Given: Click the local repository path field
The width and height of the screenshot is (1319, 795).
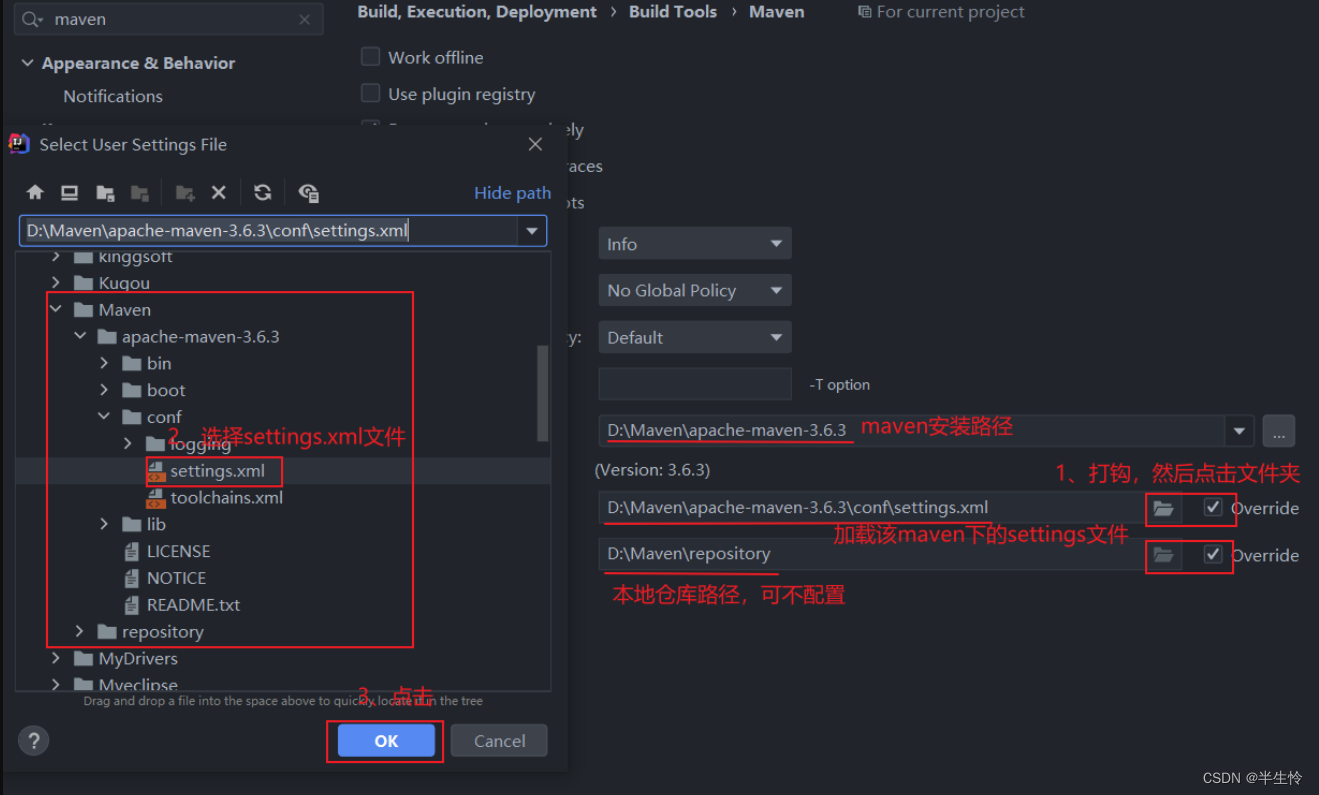Looking at the screenshot, I should 871,554.
